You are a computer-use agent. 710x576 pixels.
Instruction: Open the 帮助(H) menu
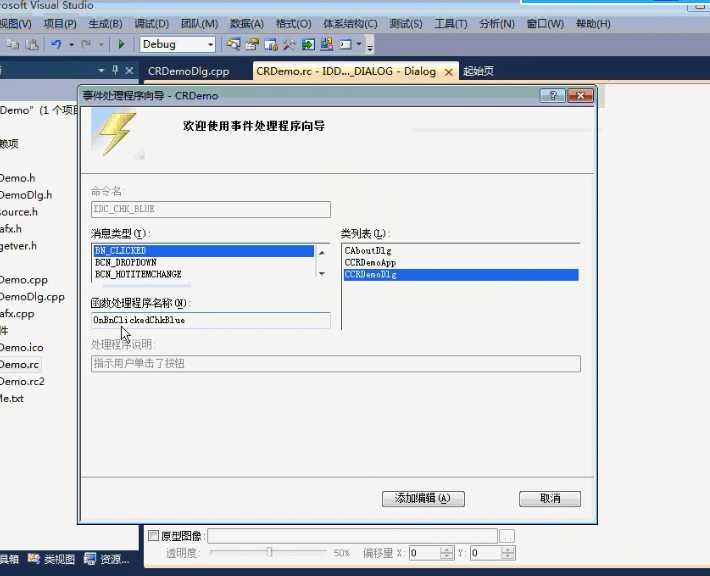tap(593, 24)
